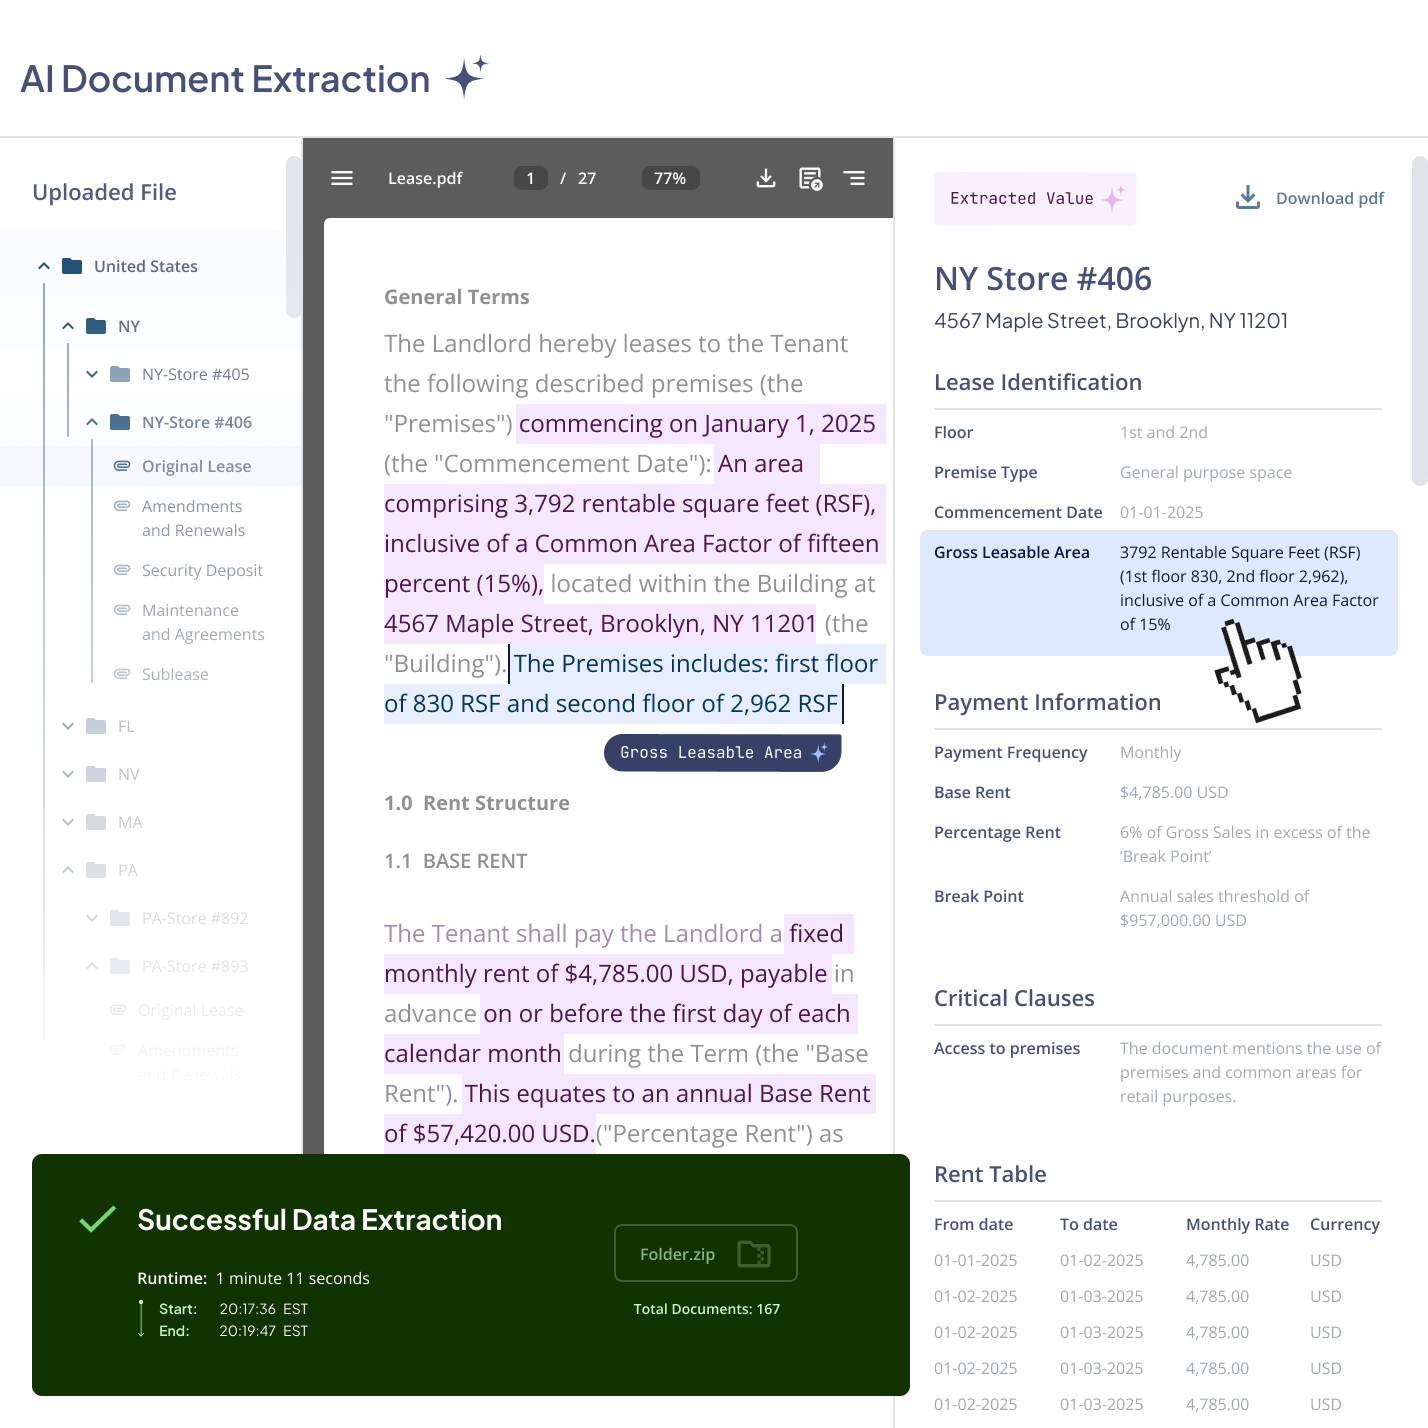Expand the NV folder
1428x1428 pixels.
[x=68, y=774]
